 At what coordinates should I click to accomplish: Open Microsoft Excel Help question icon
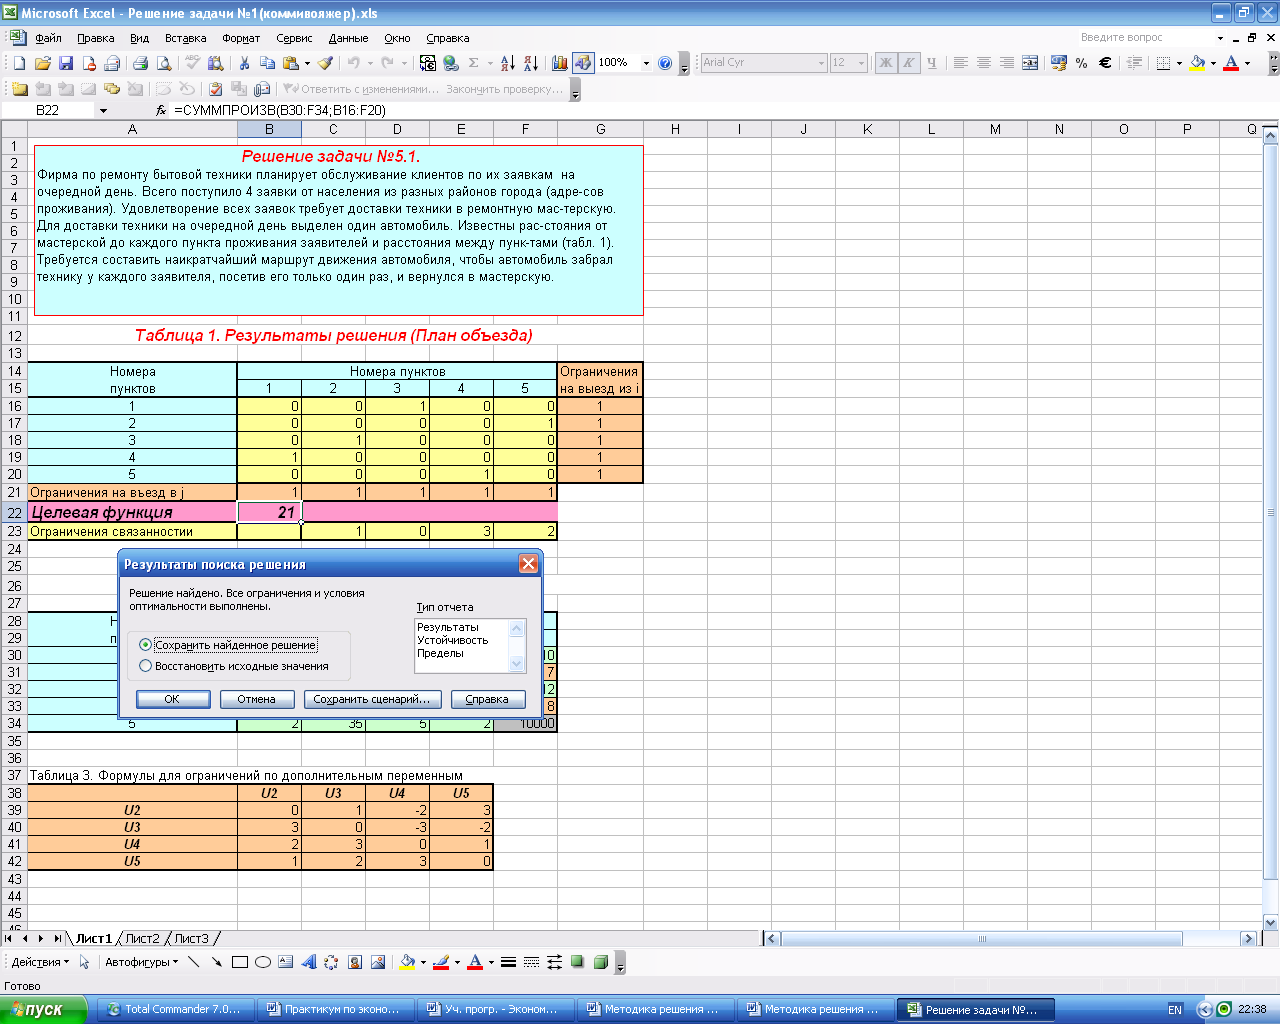coord(666,63)
